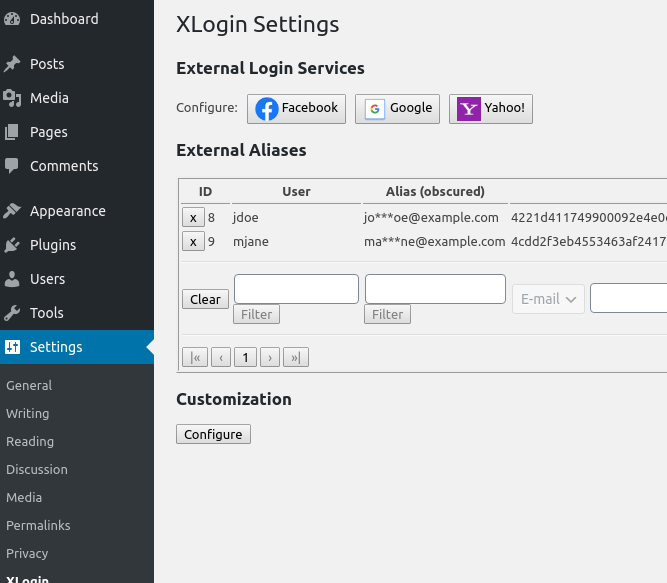Image resolution: width=667 pixels, height=583 pixels.
Task: Configure Facebook login service
Action: [x=297, y=108]
